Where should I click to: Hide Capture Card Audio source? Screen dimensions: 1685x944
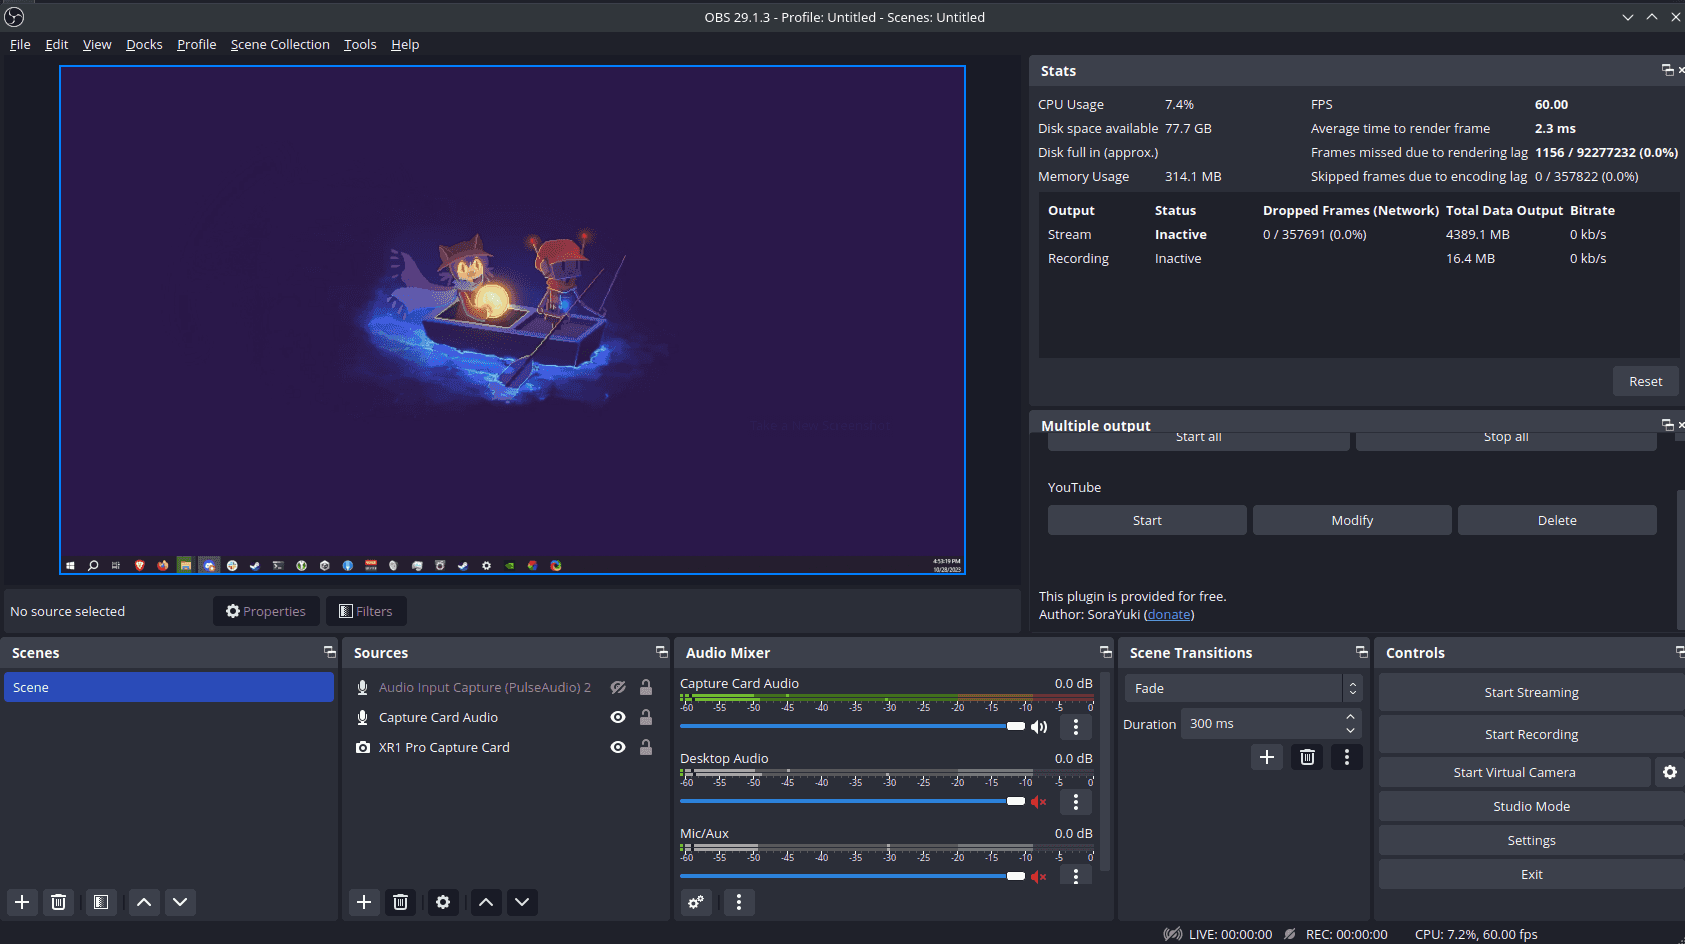[x=618, y=717]
